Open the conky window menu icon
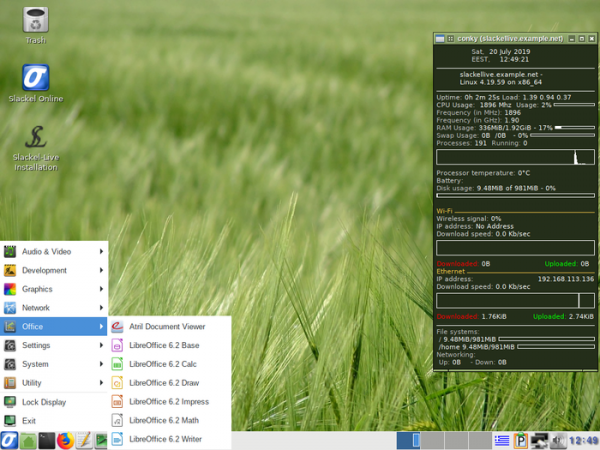The width and height of the screenshot is (600, 450). point(439,38)
